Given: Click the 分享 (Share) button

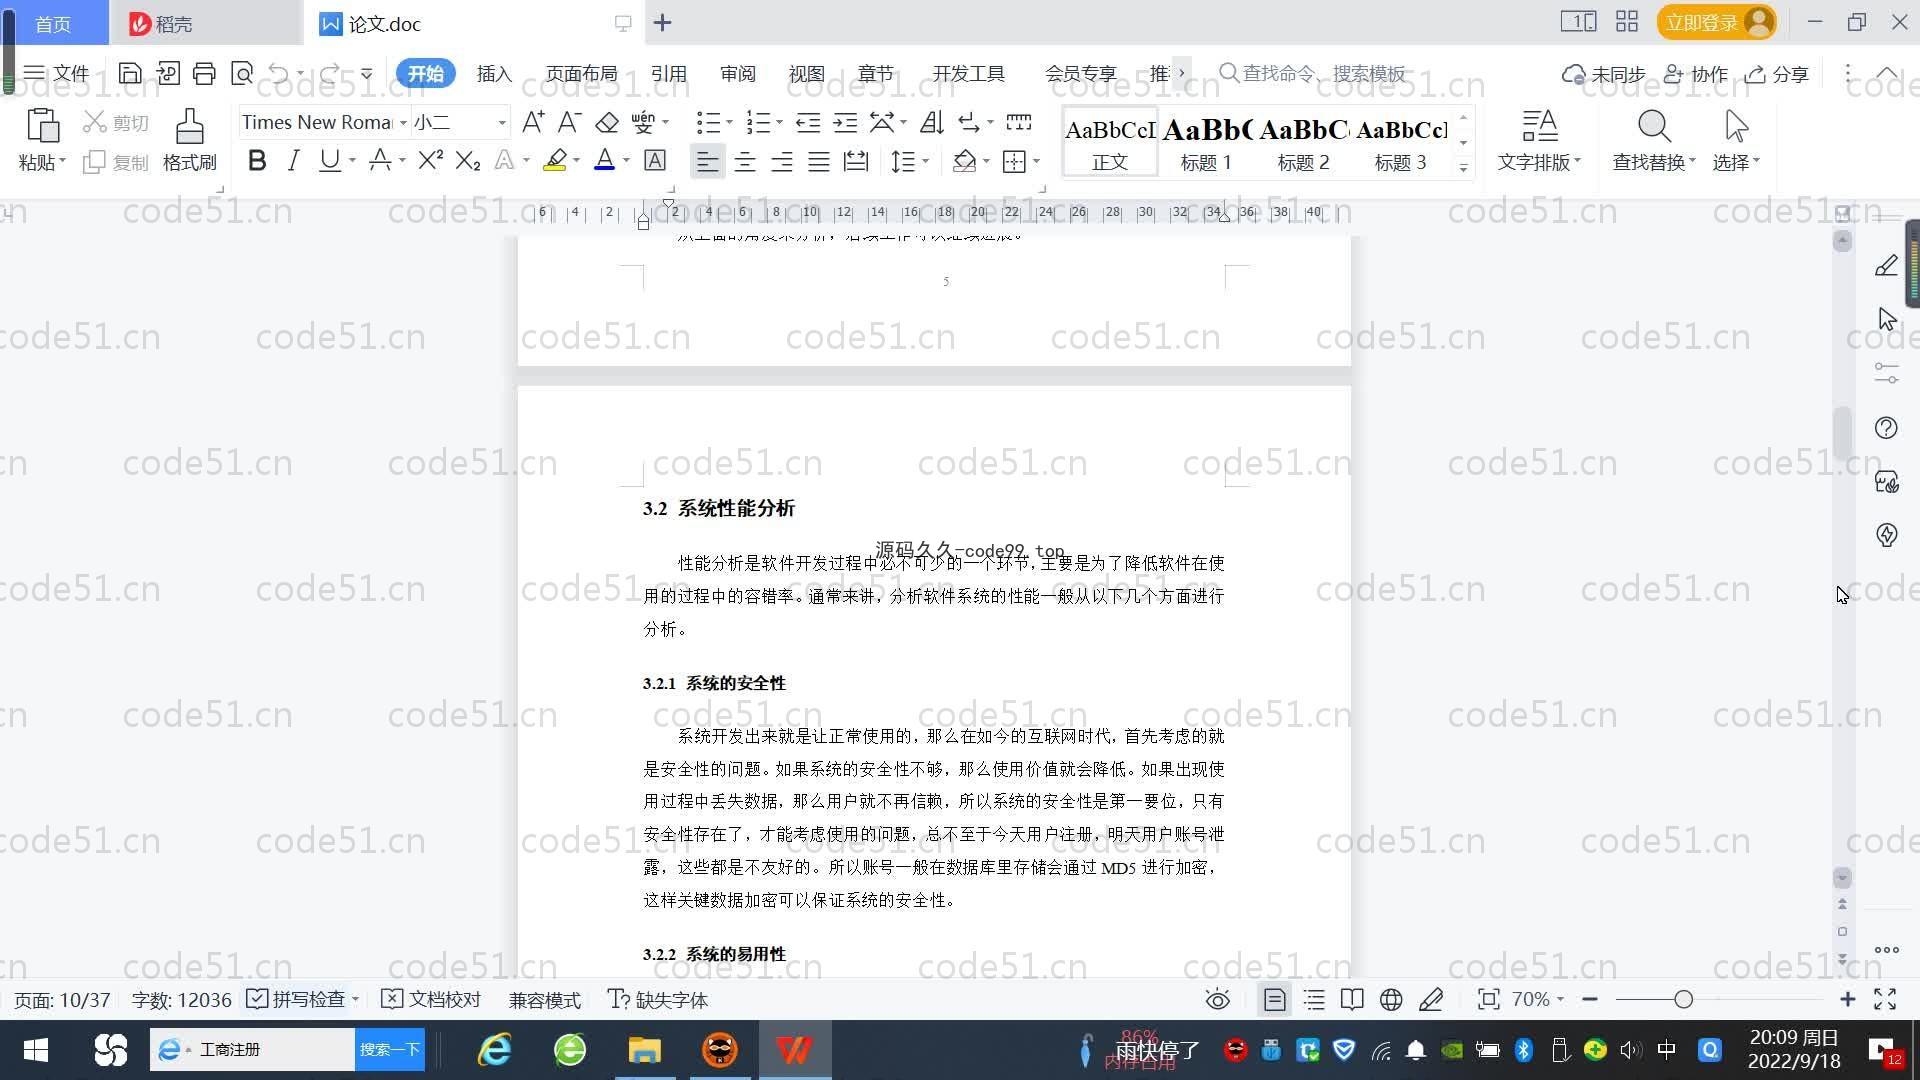Looking at the screenshot, I should (1777, 74).
